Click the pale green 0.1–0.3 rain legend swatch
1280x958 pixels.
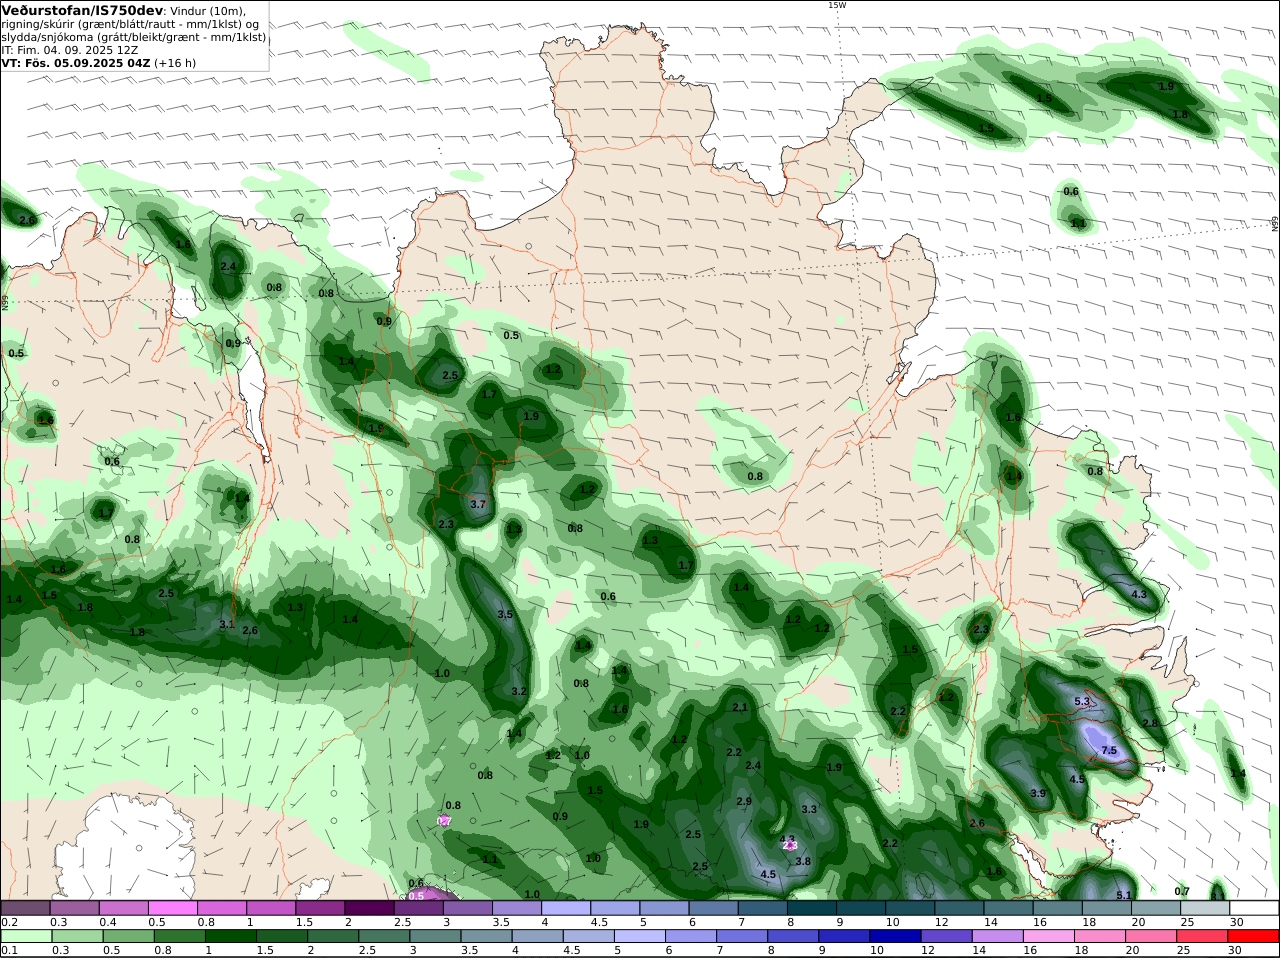tap(26, 936)
